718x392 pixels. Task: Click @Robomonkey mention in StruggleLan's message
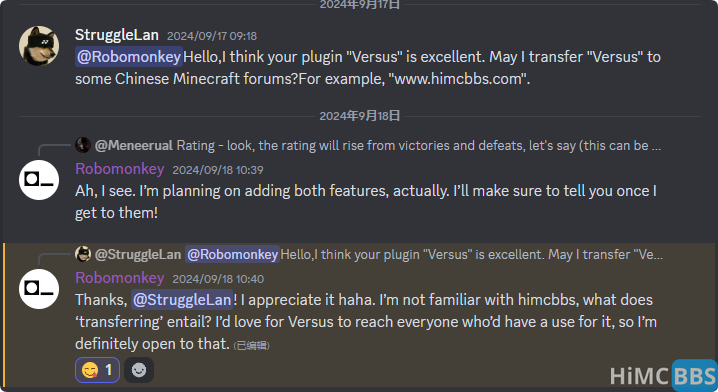129,57
